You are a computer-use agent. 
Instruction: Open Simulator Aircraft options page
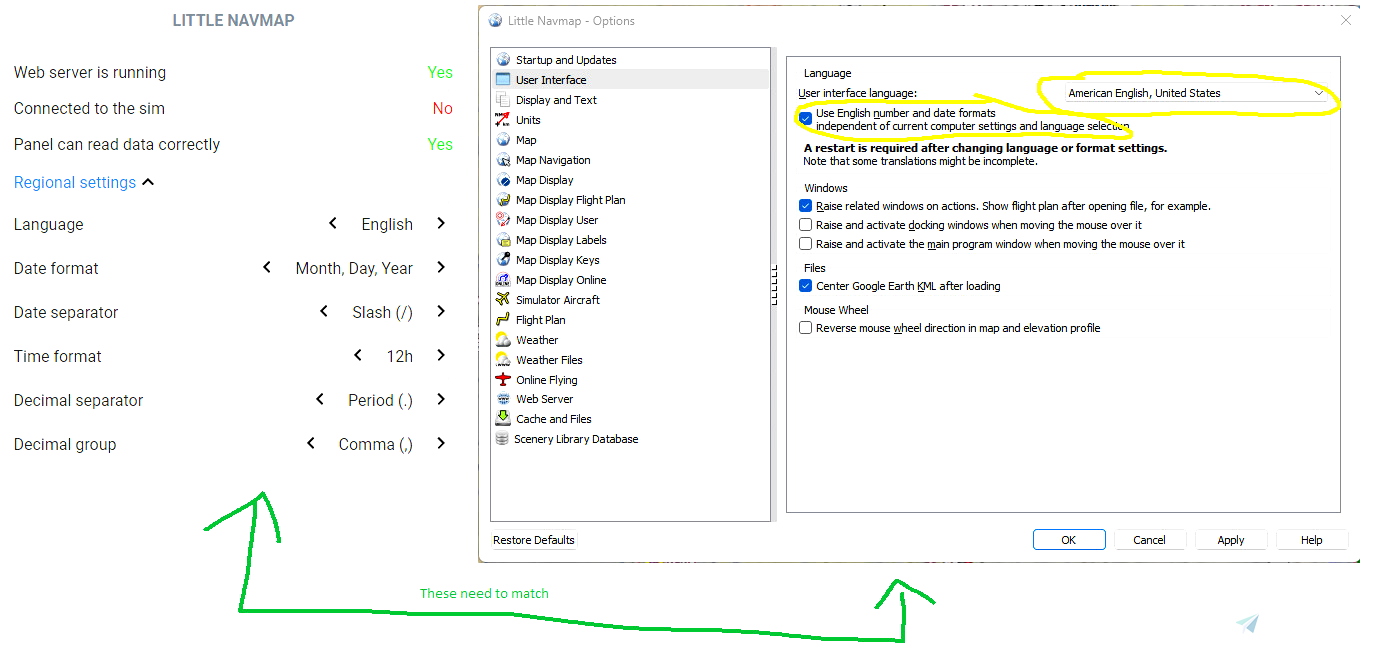[x=631, y=300]
